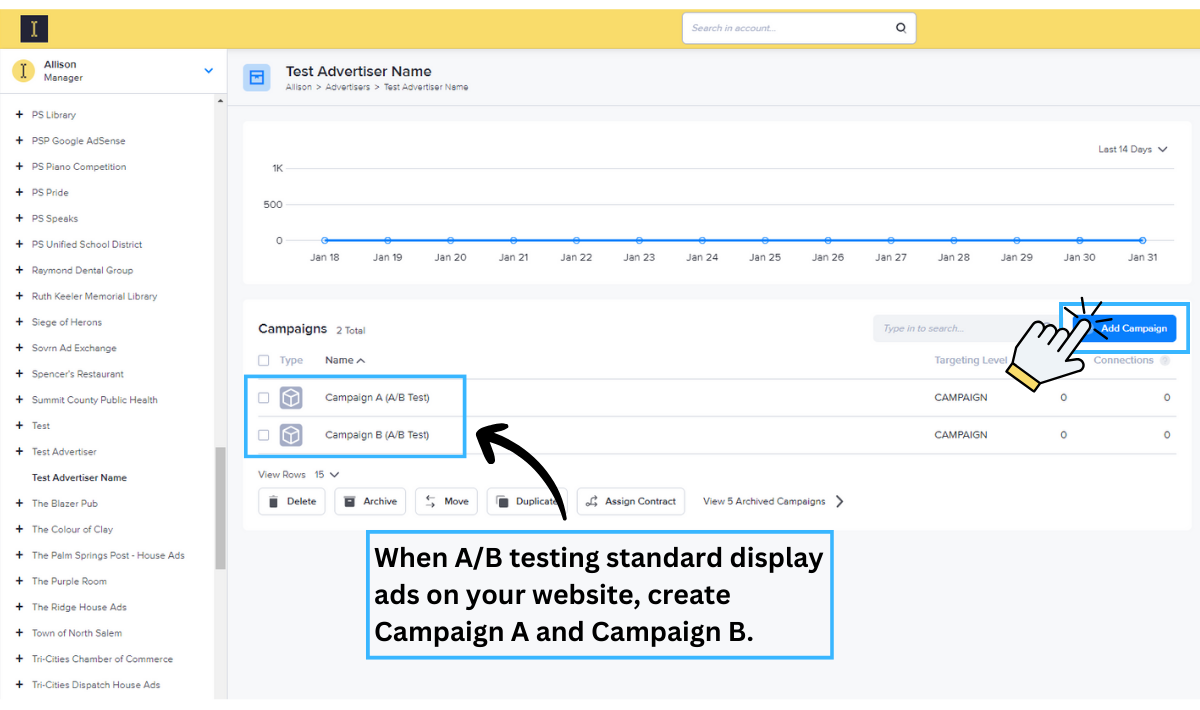Screen dimensions: 1200x710
Task: Click the Campaign A cube type icon
Action: tap(291, 398)
